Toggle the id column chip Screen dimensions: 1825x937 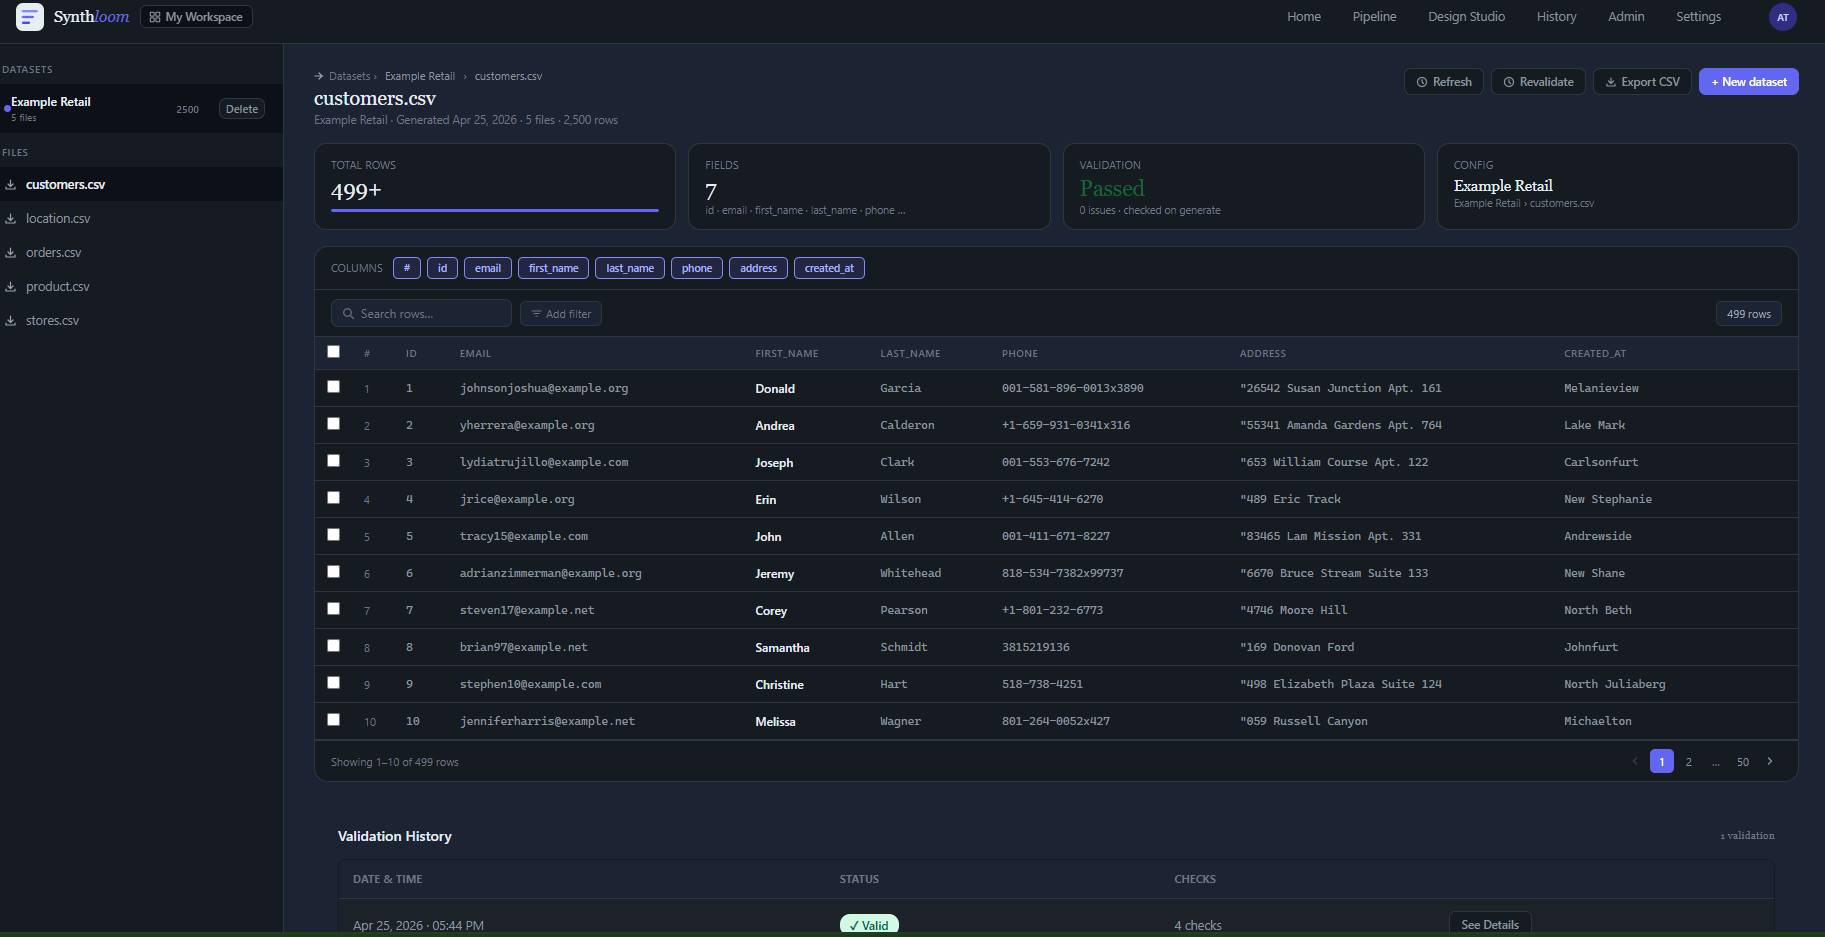(442, 268)
